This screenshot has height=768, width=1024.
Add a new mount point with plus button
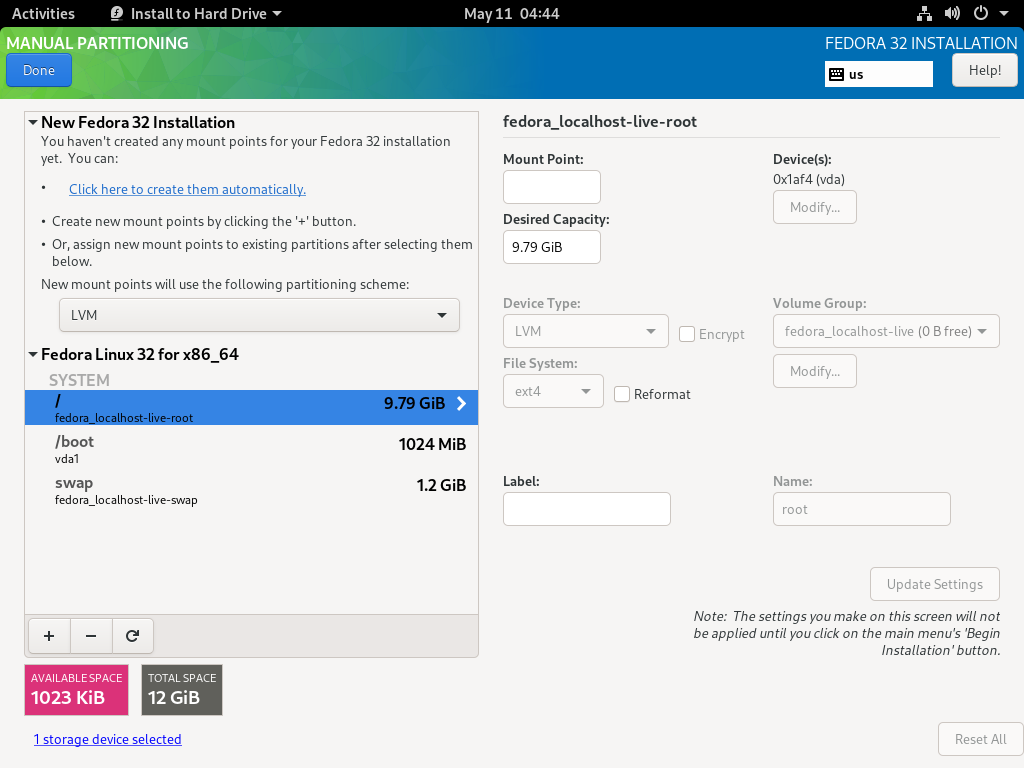(x=49, y=636)
